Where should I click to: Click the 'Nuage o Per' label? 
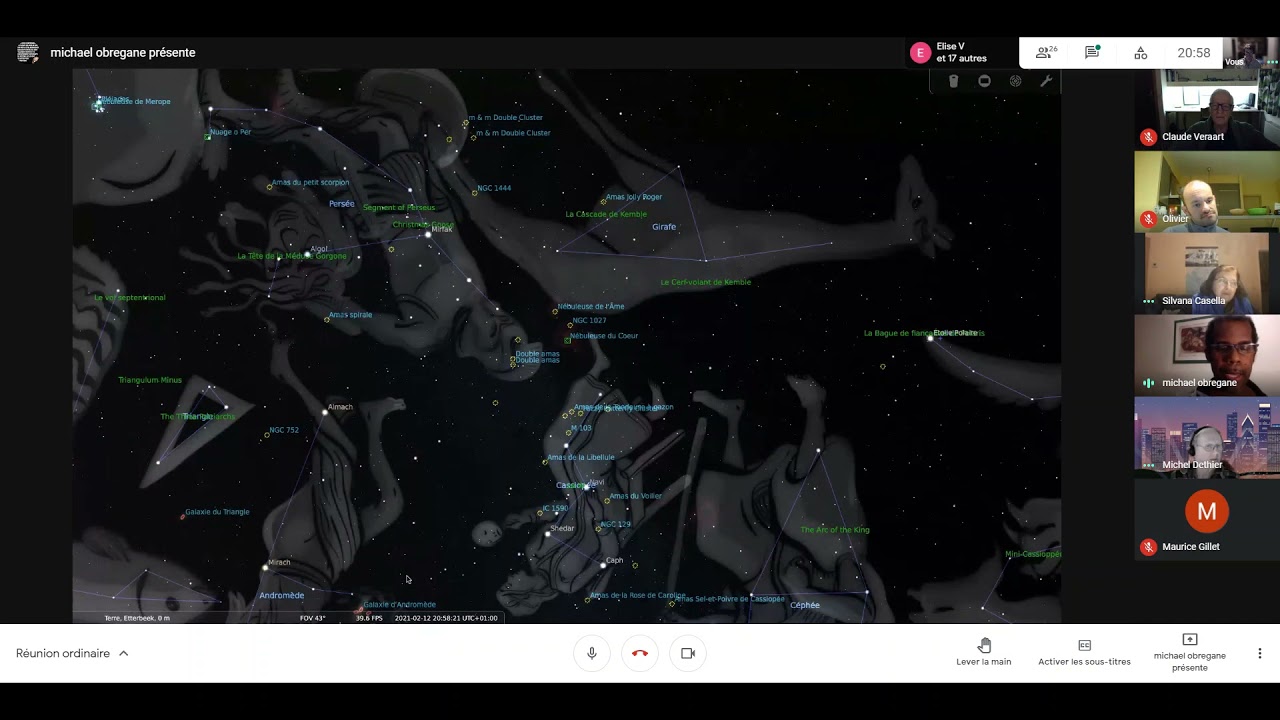click(x=230, y=132)
